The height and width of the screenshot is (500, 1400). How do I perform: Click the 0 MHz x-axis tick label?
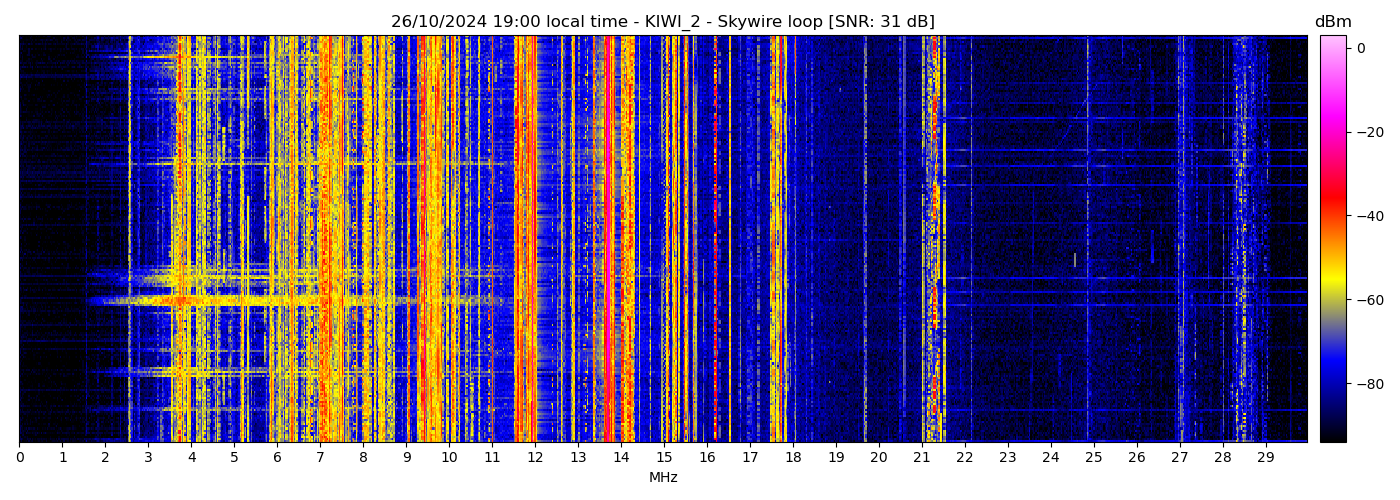coord(19,458)
